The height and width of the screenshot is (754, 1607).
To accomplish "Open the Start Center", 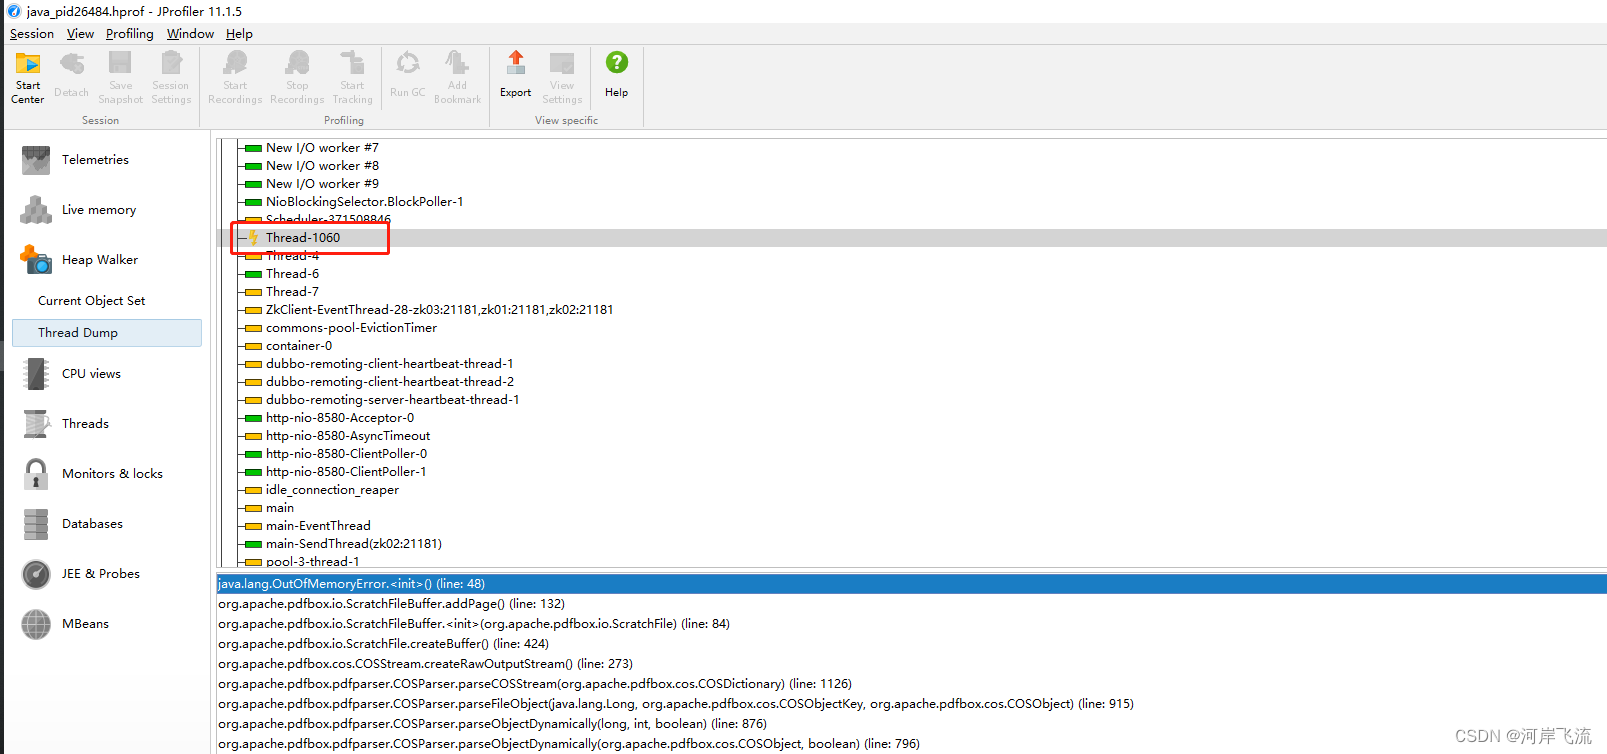I will tap(28, 77).
